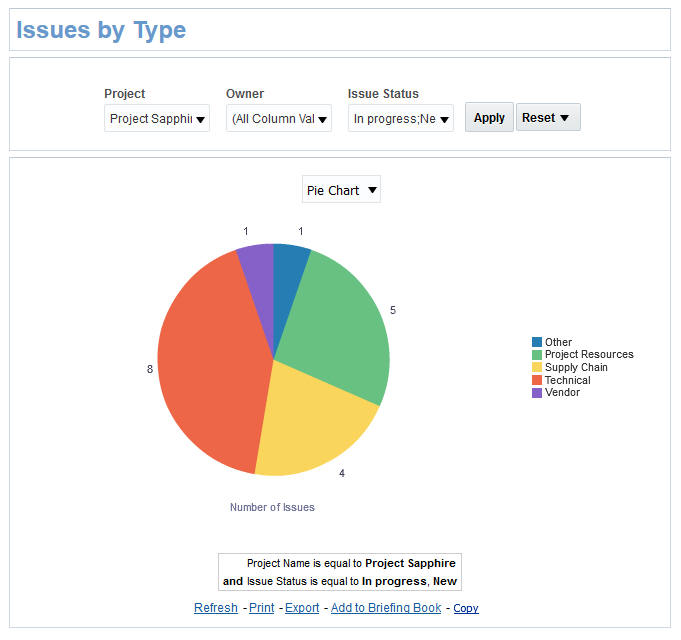
Task: Click the Copy link
Action: click(466, 608)
